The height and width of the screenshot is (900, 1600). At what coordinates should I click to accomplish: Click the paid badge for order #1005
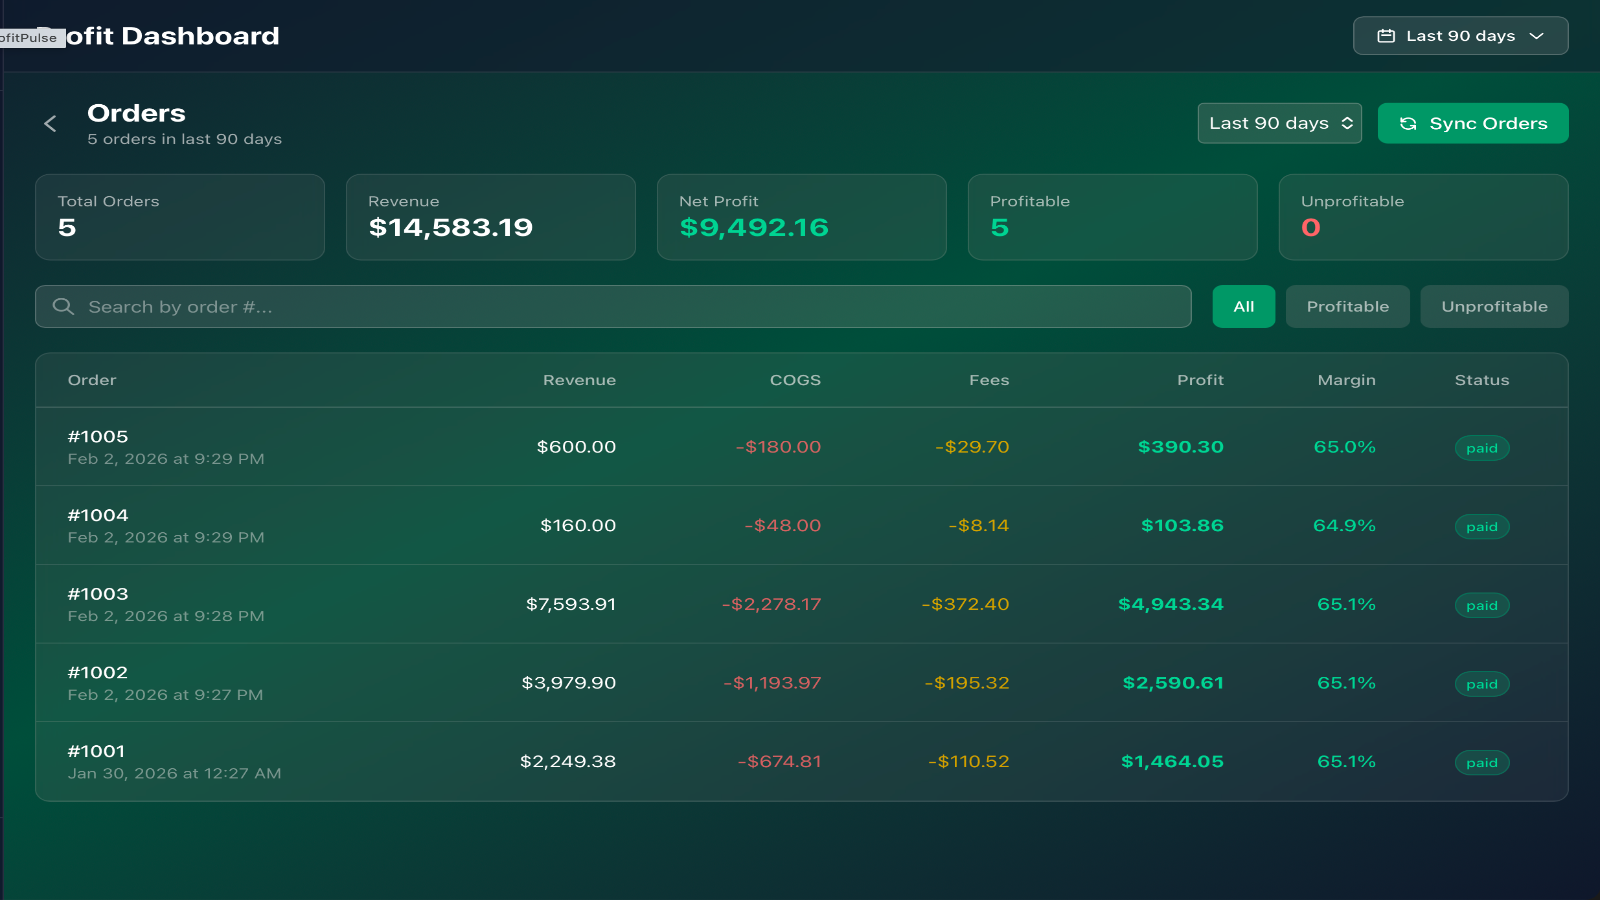[1482, 448]
